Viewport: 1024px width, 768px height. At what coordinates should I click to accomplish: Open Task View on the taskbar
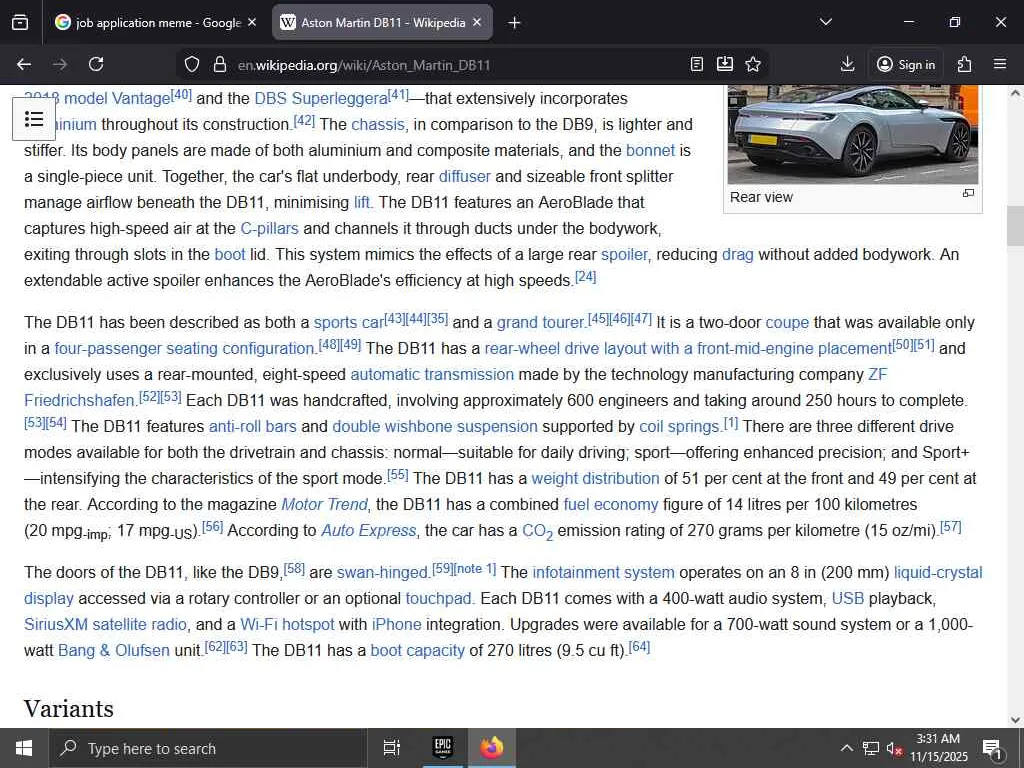[x=391, y=748]
